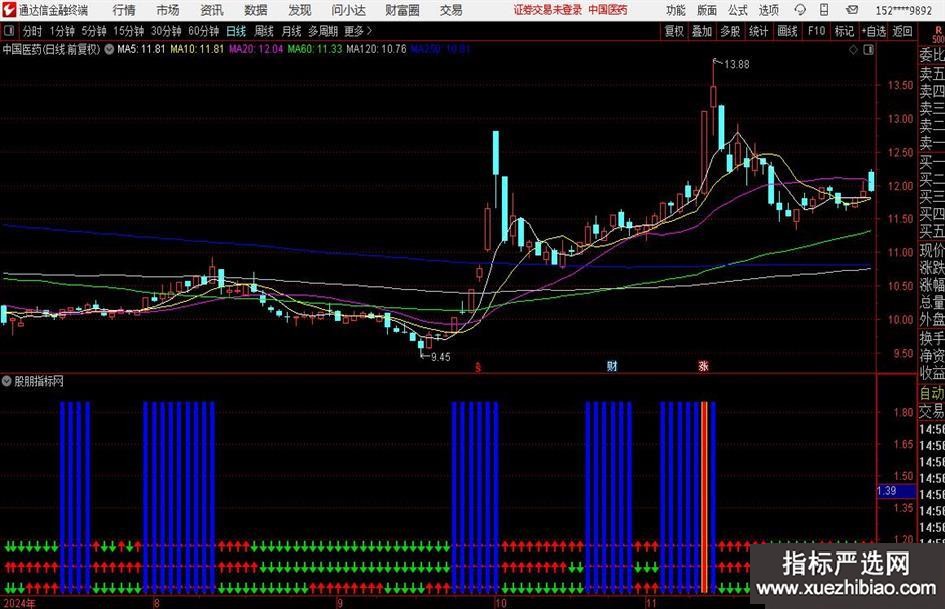Open the 选项 menu
Screen dimensions: 945x609
(768, 10)
